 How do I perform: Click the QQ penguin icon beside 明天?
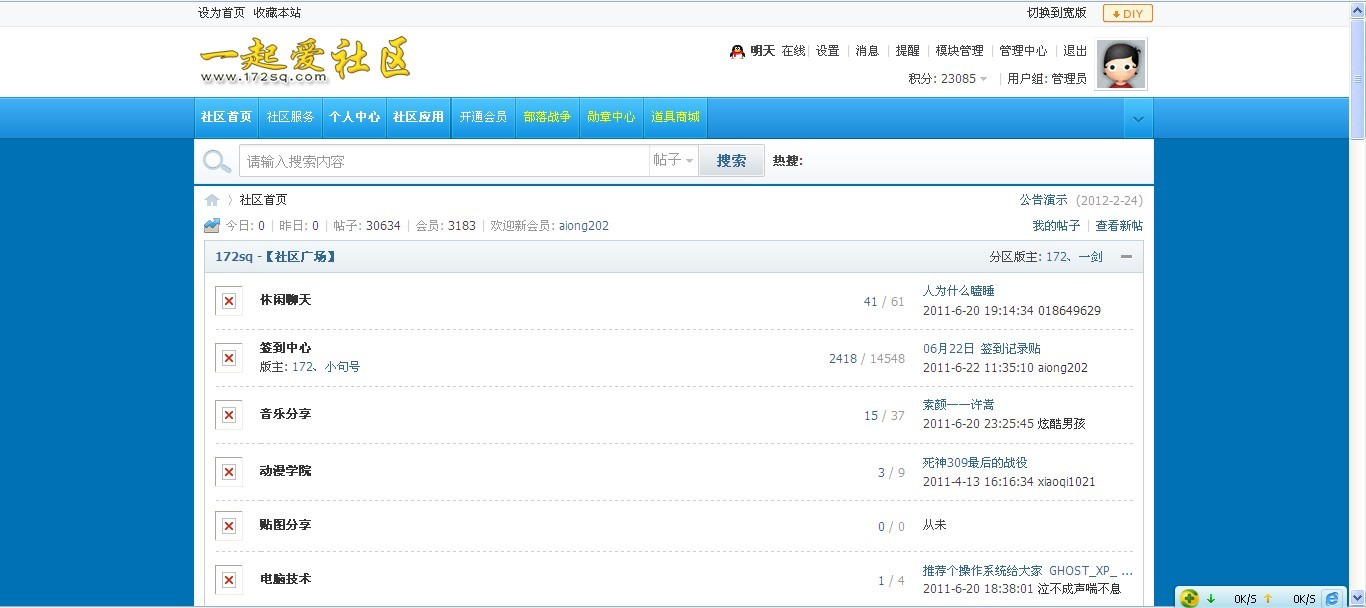[737, 51]
